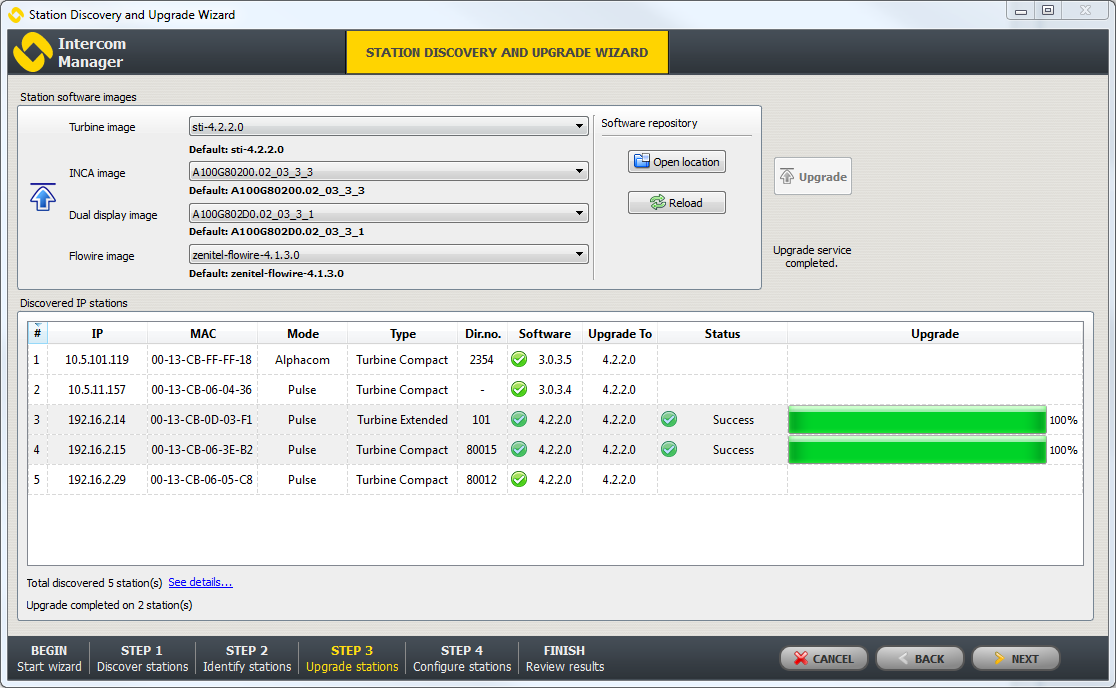This screenshot has height=688, width=1116.
Task: Click green software check icon for 3.0.3.4
Action: pyautogui.click(x=519, y=390)
